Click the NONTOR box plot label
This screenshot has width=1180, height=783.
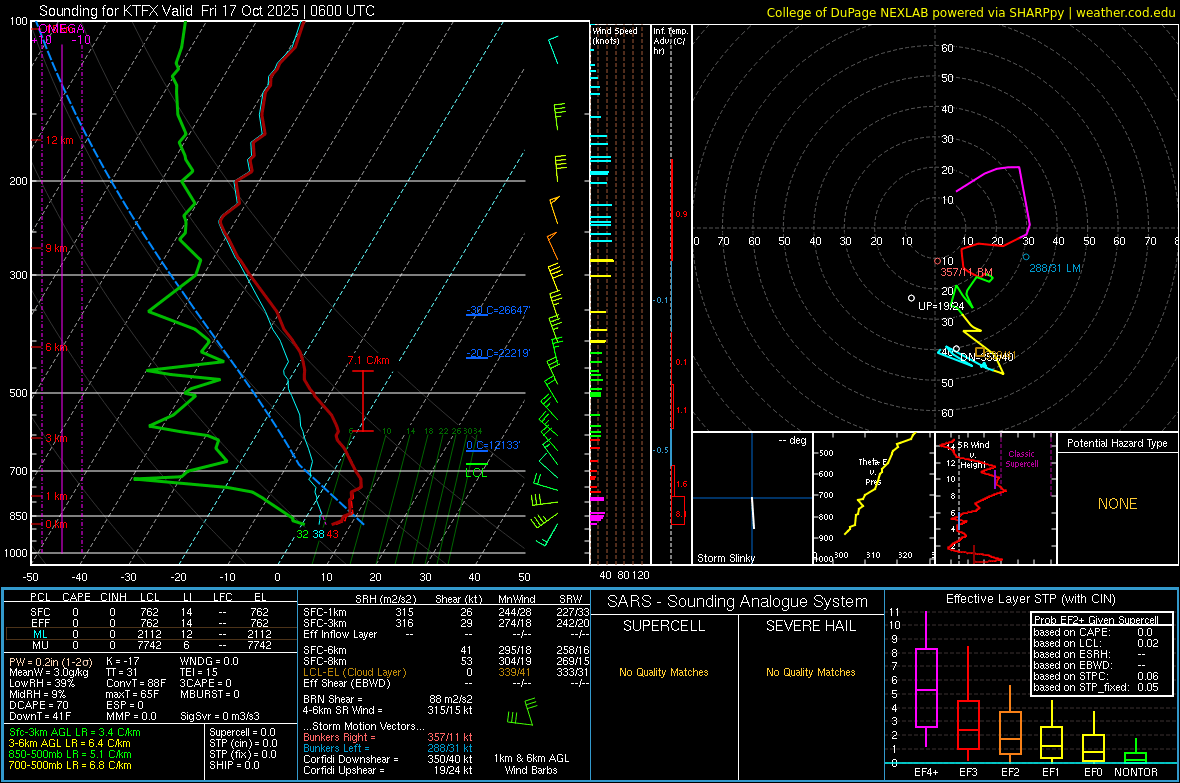click(x=1136, y=772)
